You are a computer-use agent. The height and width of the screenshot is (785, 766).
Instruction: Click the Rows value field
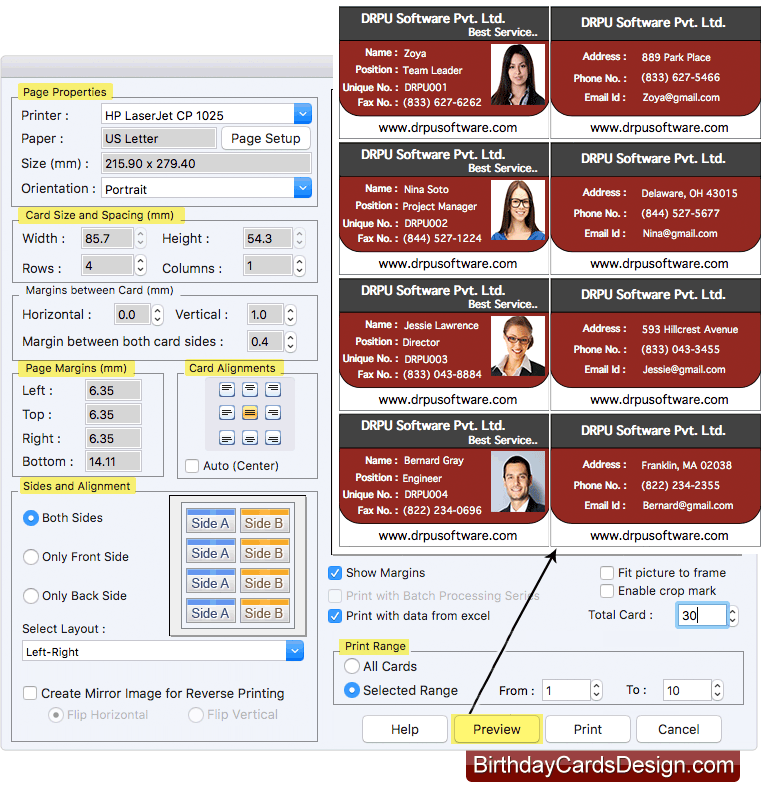click(x=107, y=265)
